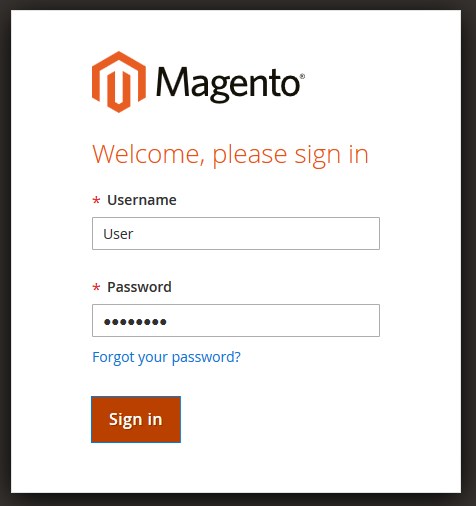The height and width of the screenshot is (506, 476).
Task: Click the words sign in within the heading
Action: 332,155
